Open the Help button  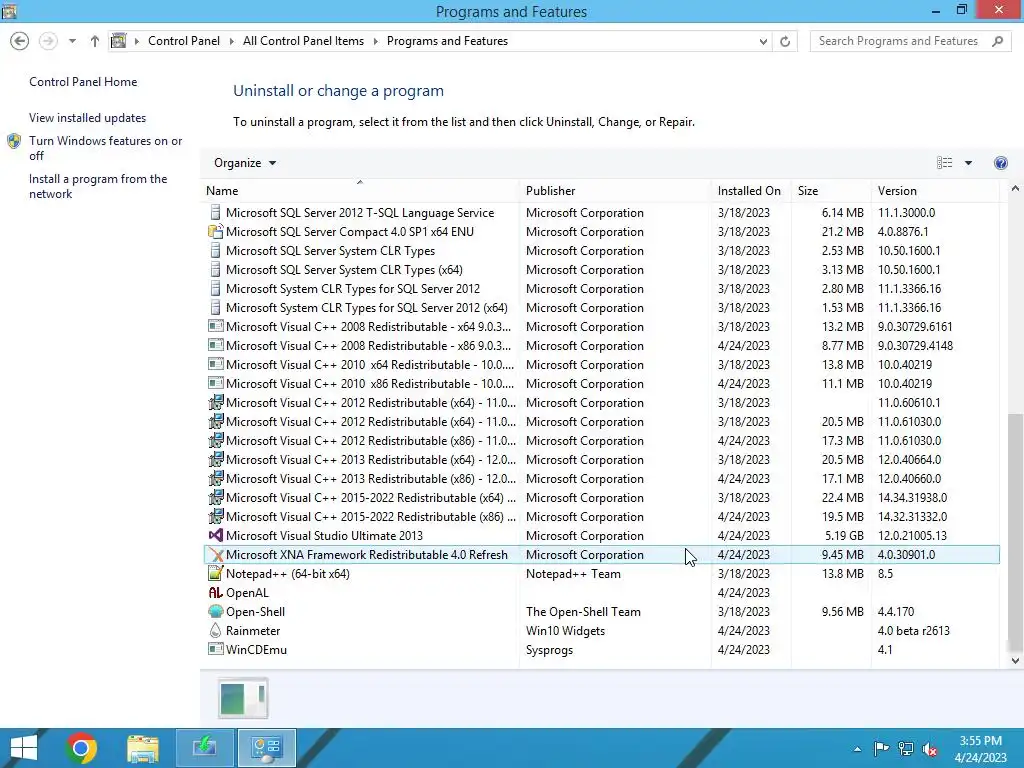point(1000,163)
